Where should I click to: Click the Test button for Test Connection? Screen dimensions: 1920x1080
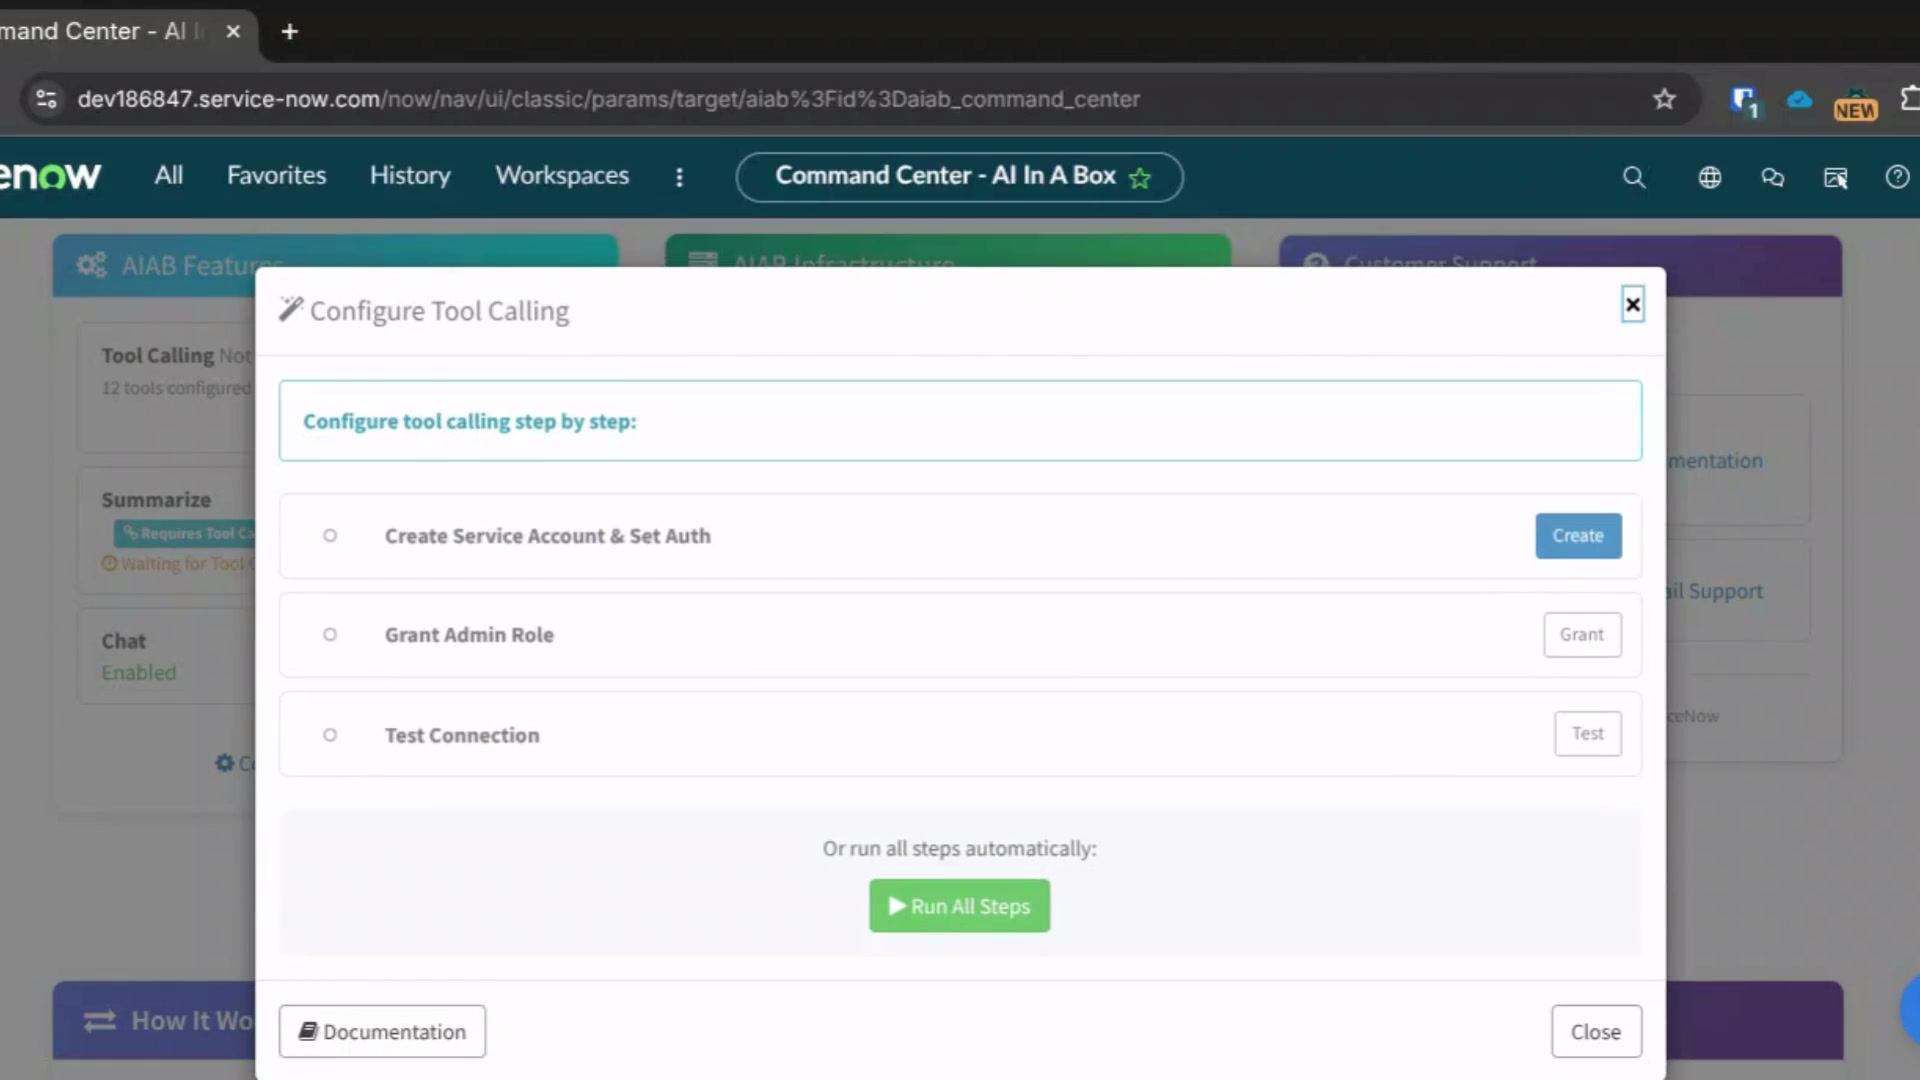(x=1588, y=734)
